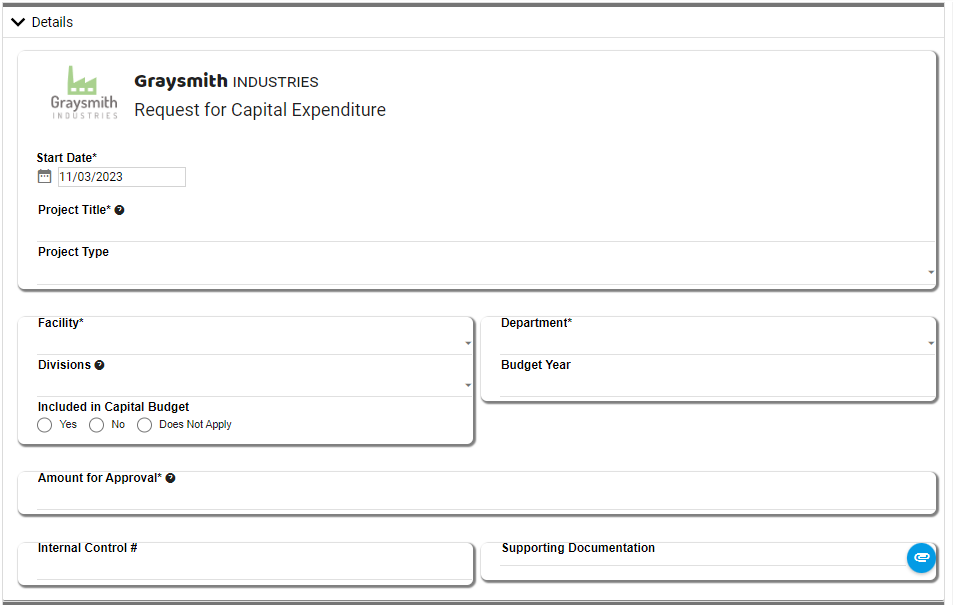This screenshot has width=953, height=605.
Task: Click the Graysmith Industries factory logo
Action: pos(84,92)
